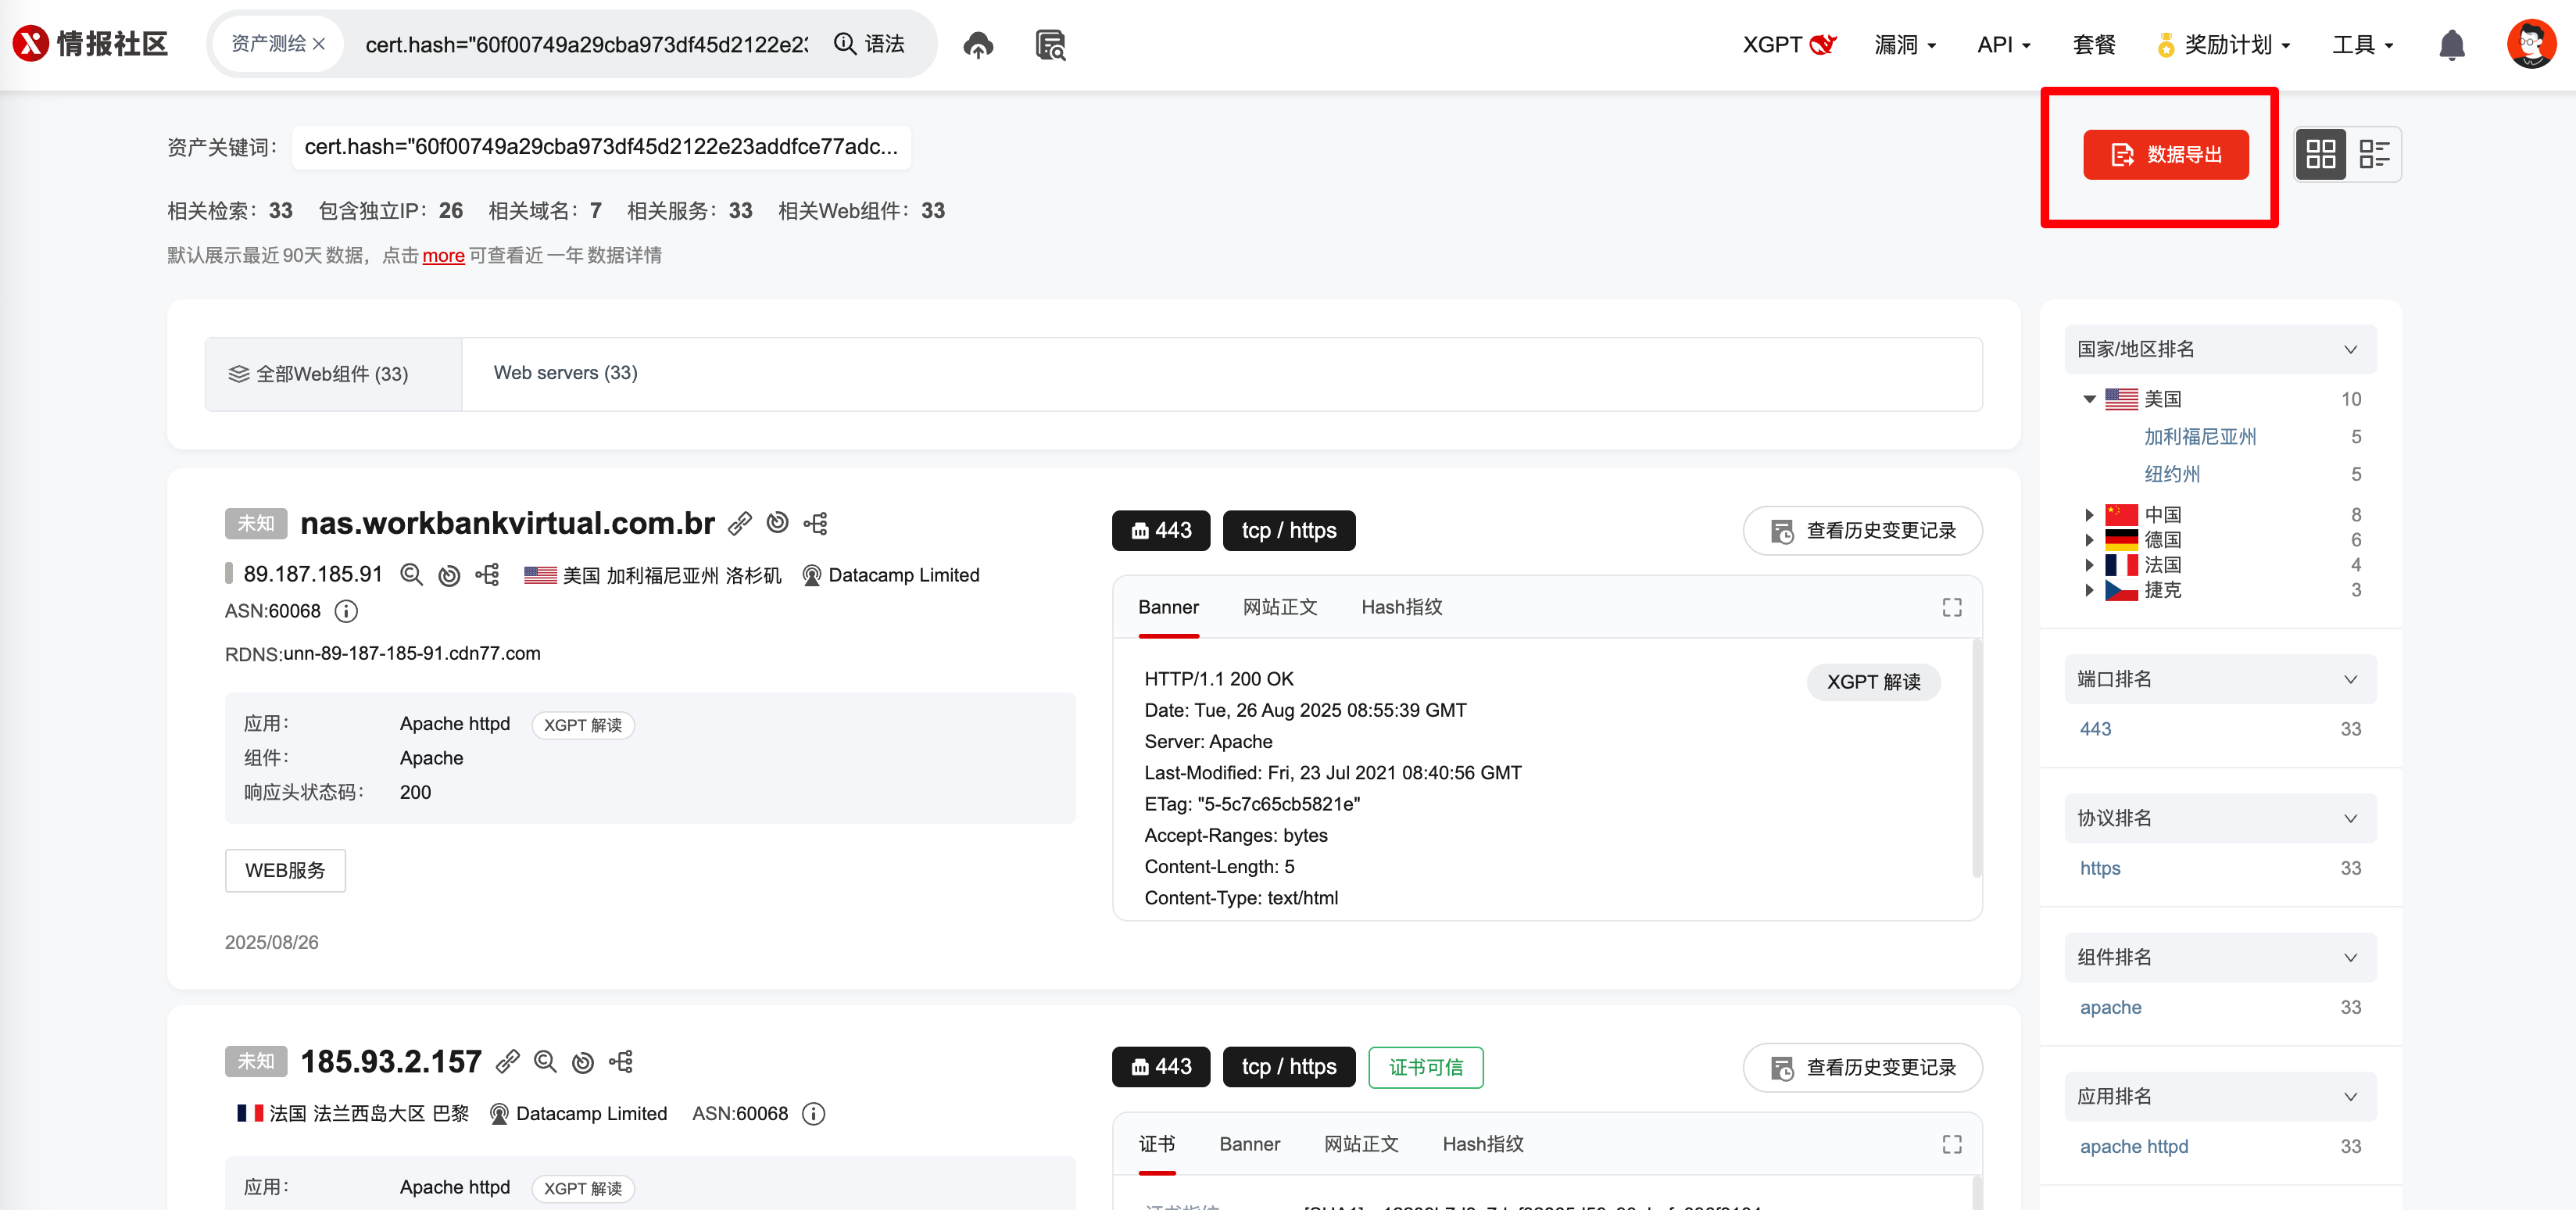Click the ASN:60068 info icon in first result
The height and width of the screenshot is (1210, 2576).
pyautogui.click(x=346, y=611)
